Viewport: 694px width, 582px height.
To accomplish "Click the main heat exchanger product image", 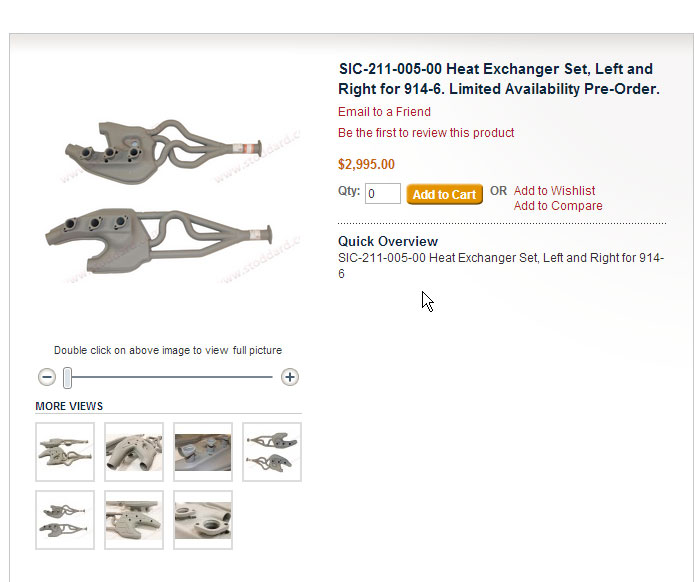I will tap(168, 198).
